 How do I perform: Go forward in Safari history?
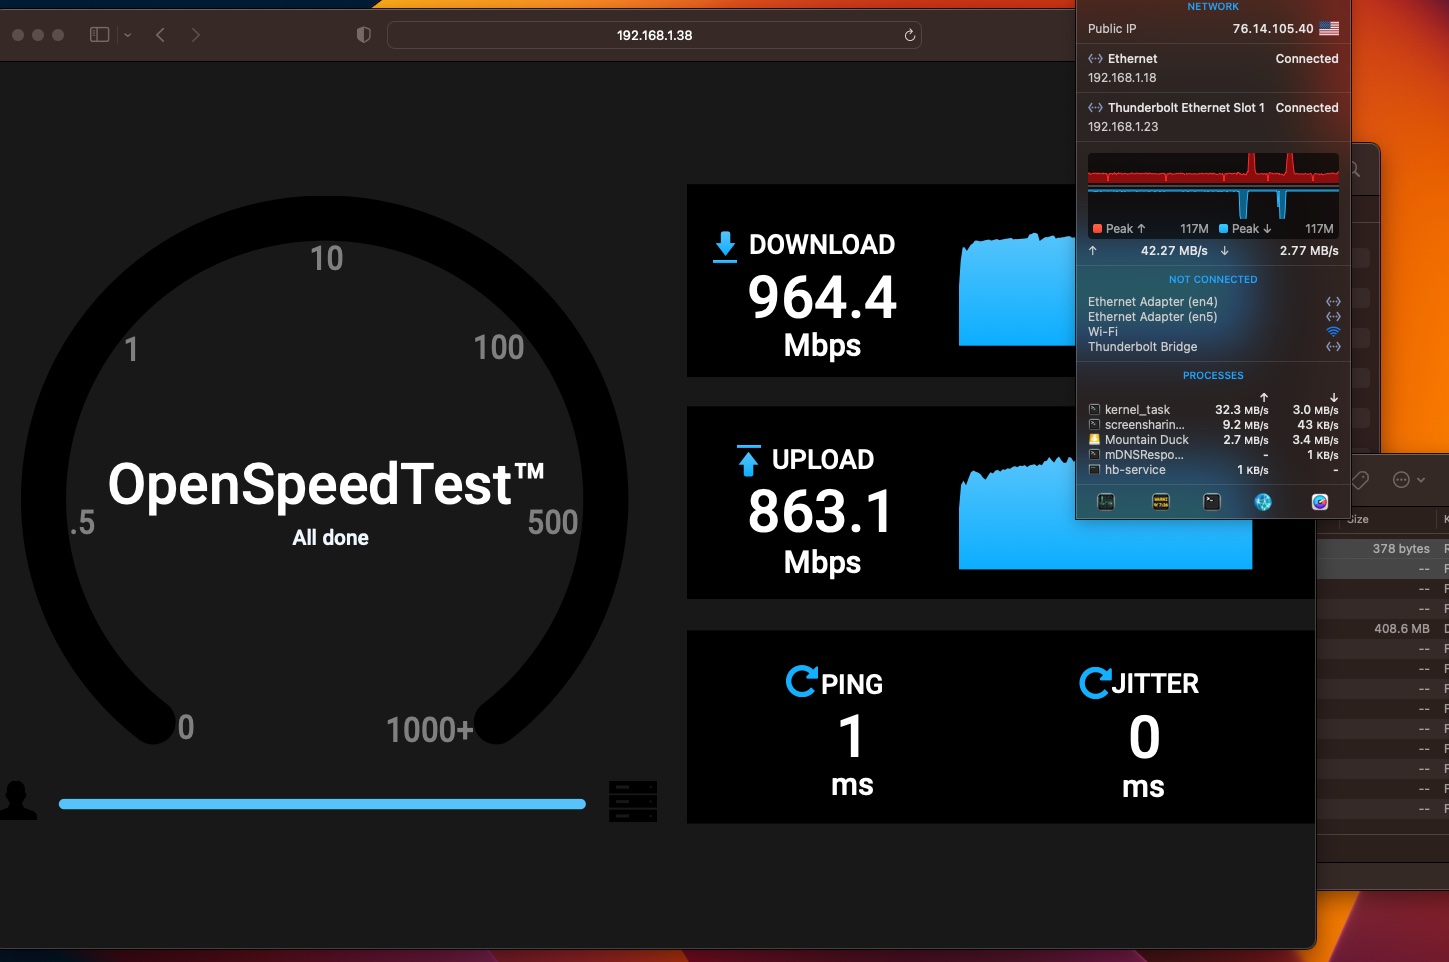(x=195, y=35)
